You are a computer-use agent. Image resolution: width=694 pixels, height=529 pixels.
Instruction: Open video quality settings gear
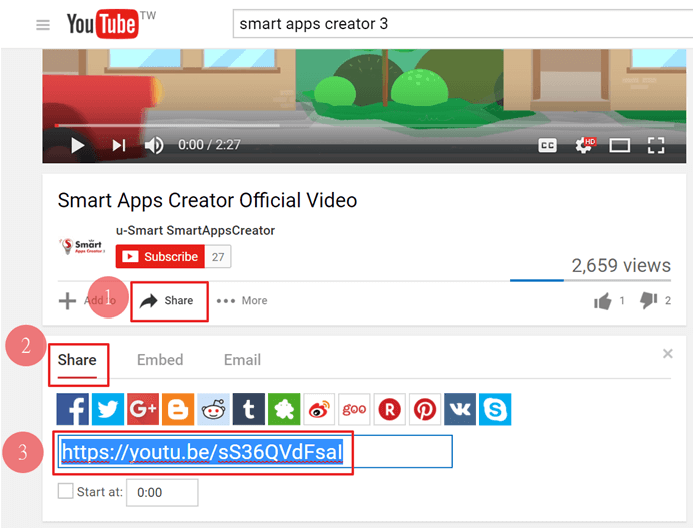coord(585,145)
